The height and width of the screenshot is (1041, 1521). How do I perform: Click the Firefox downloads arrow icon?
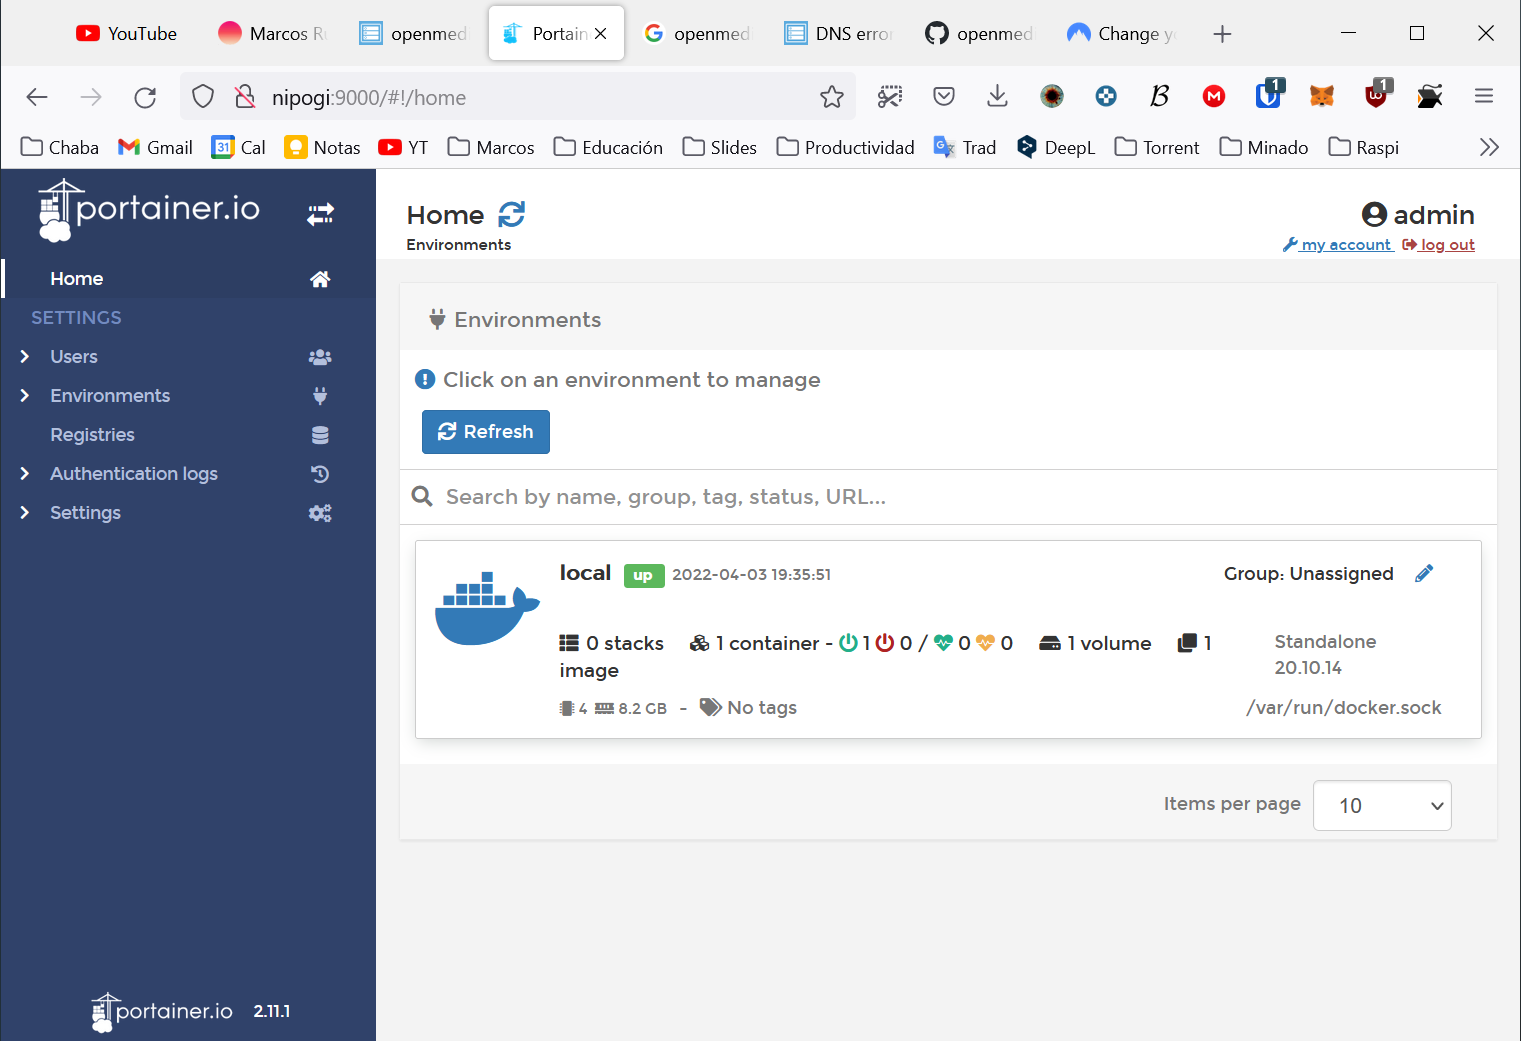pyautogui.click(x=997, y=97)
